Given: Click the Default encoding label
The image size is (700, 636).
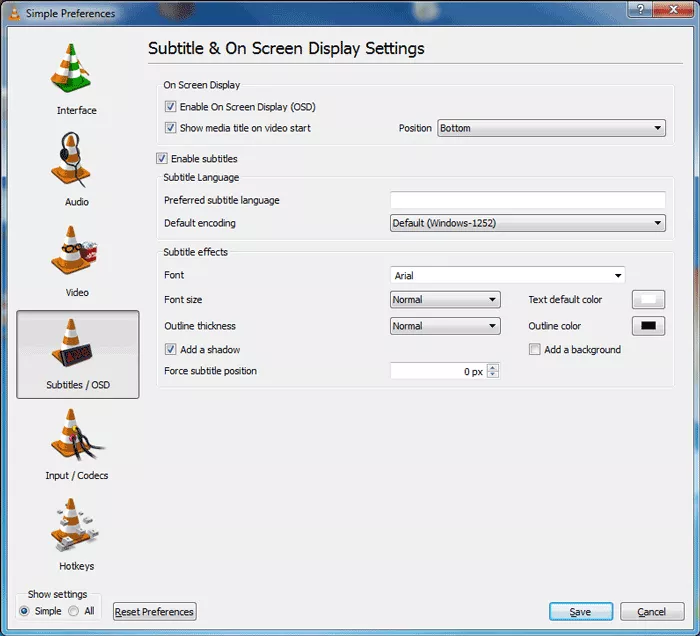Looking at the screenshot, I should point(200,223).
